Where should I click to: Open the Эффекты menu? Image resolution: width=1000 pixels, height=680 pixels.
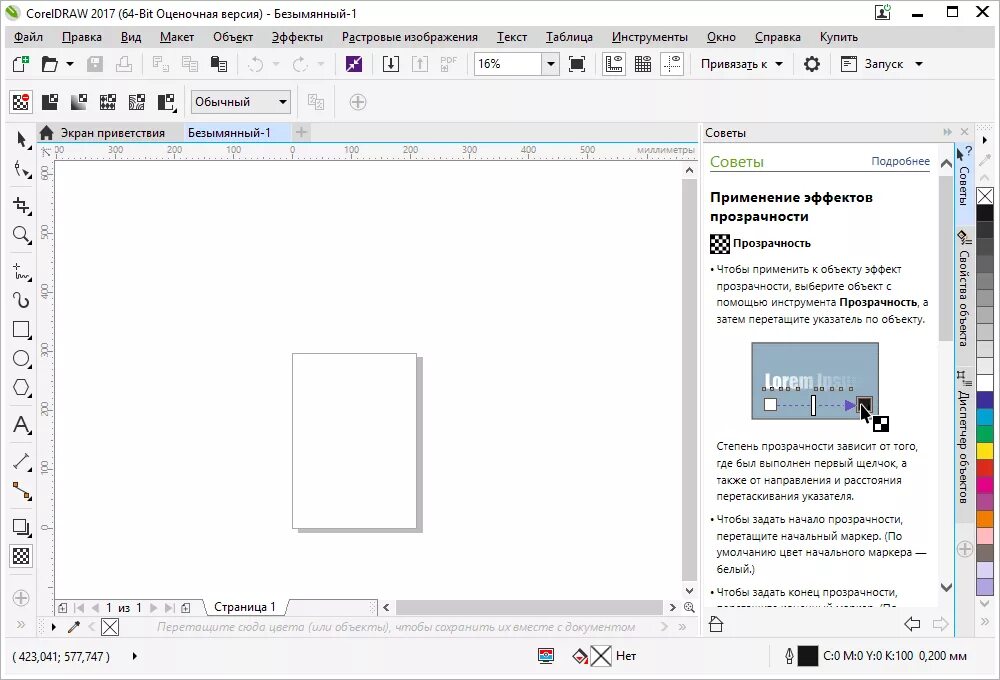click(x=297, y=37)
